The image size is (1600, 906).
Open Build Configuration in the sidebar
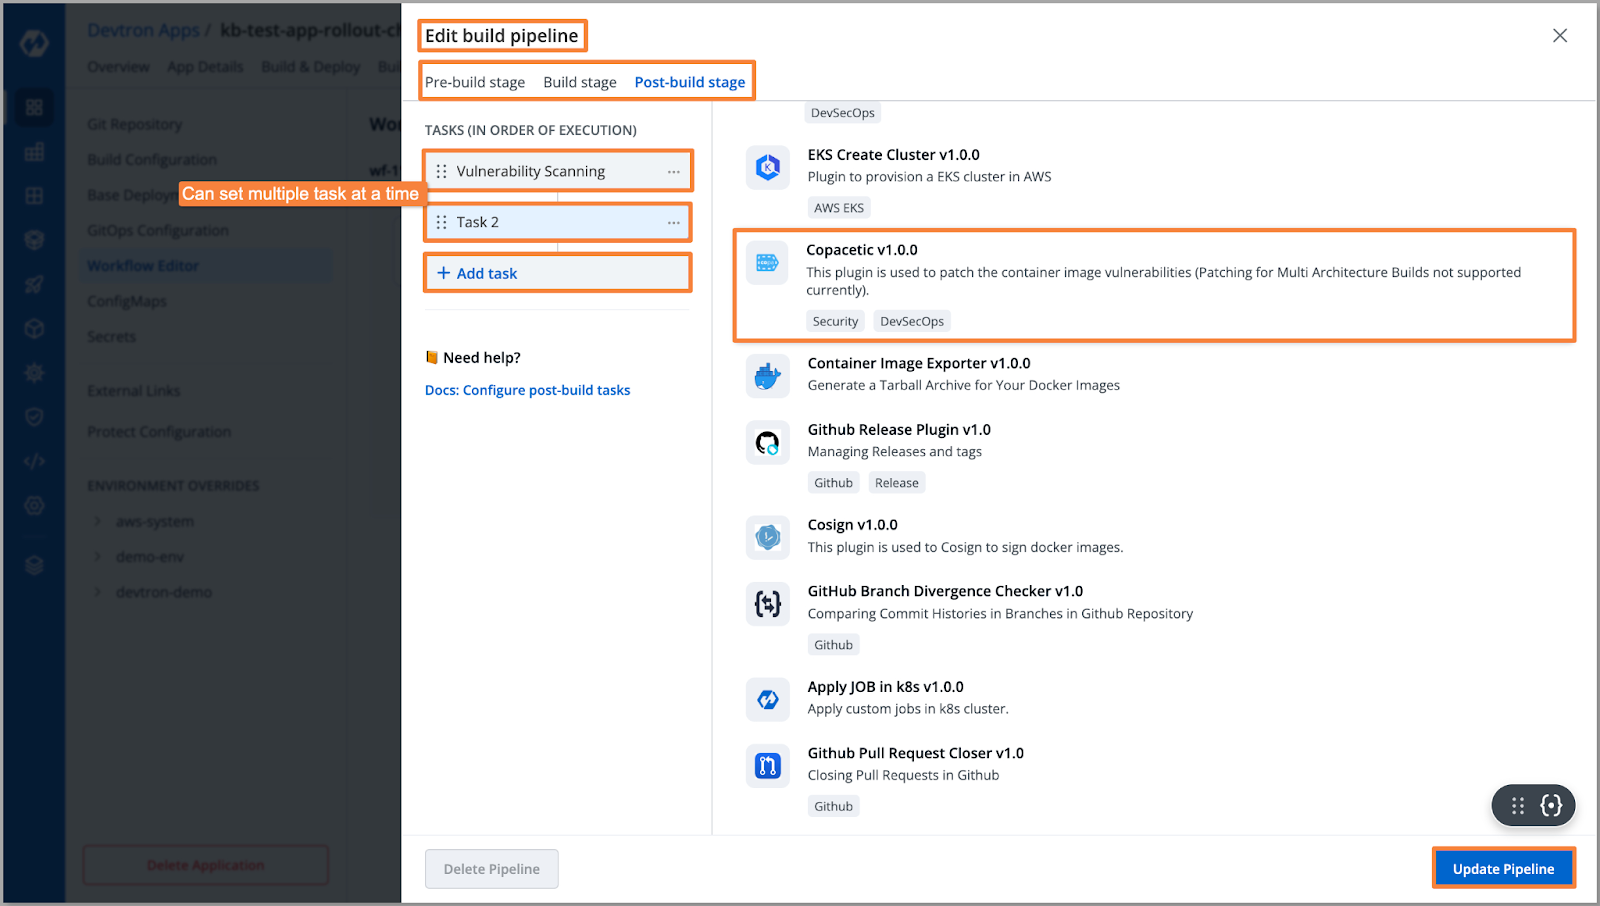click(152, 160)
